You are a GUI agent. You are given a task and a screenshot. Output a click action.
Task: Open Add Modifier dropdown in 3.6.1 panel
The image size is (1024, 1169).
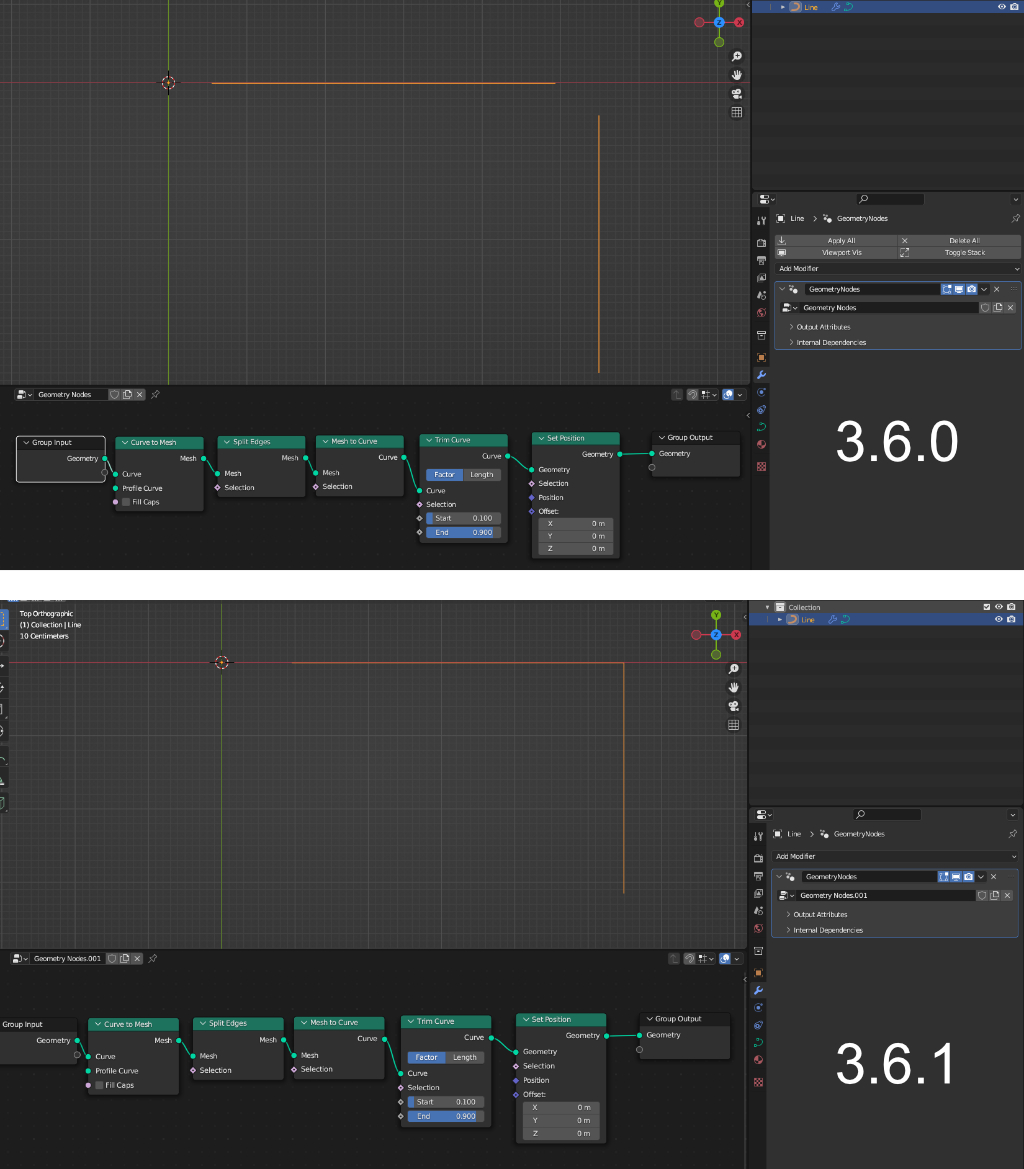point(894,857)
